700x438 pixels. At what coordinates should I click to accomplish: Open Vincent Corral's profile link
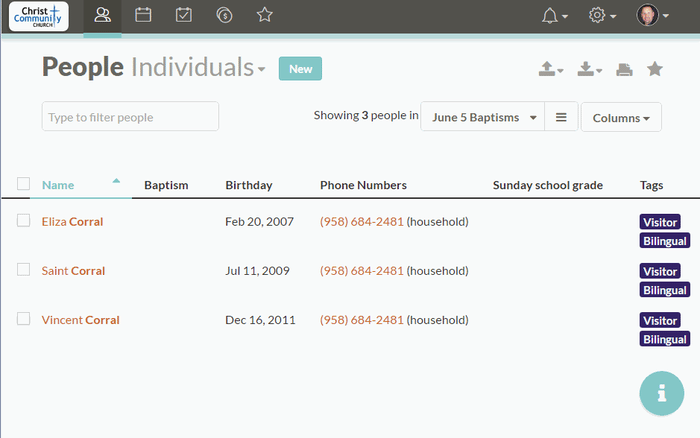coord(80,320)
